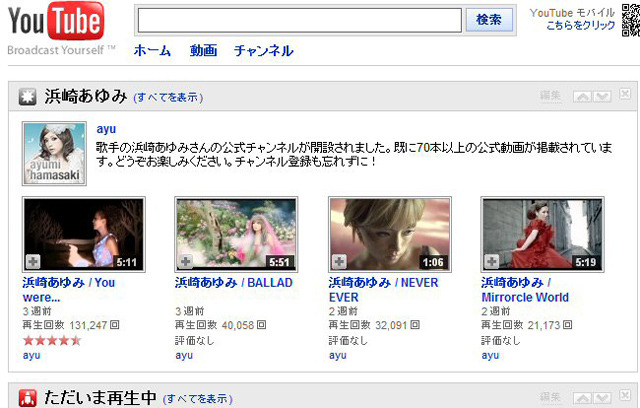This screenshot has width=640, height=408.
Task: Click the YouTube mobile QR code
Action: pyautogui.click(x=631, y=20)
